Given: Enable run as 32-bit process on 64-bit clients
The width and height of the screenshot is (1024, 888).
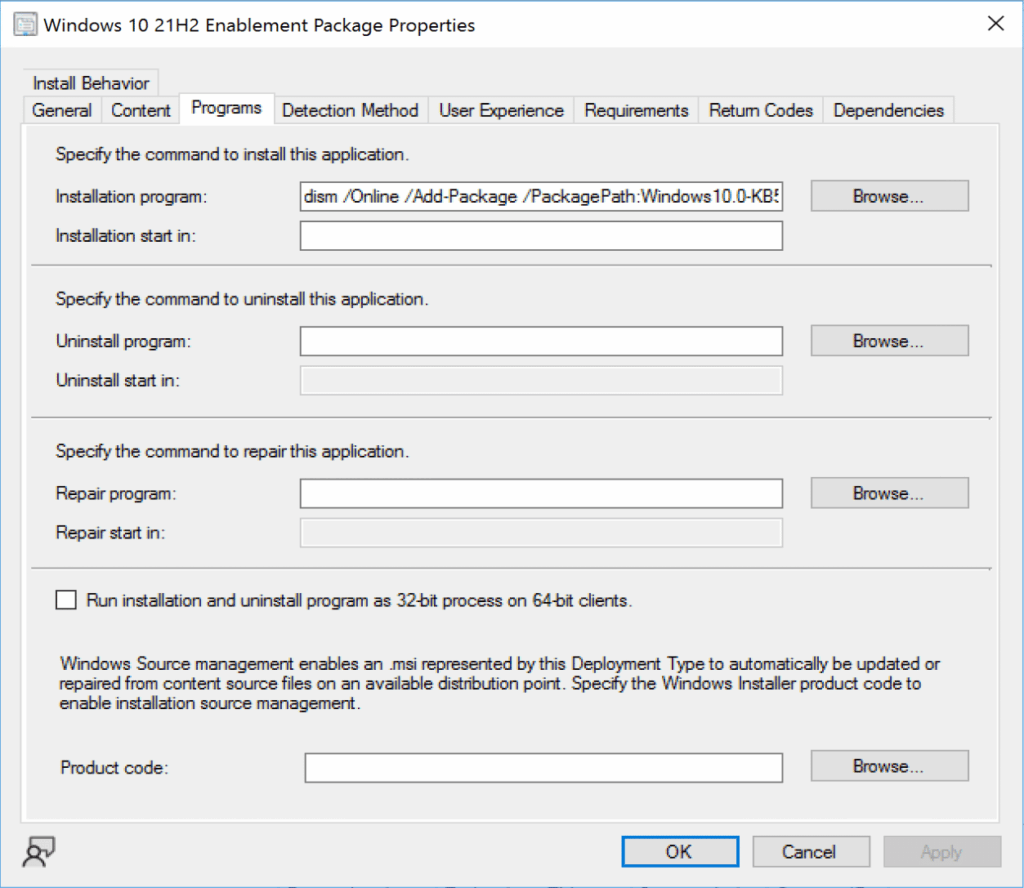Looking at the screenshot, I should [x=65, y=599].
